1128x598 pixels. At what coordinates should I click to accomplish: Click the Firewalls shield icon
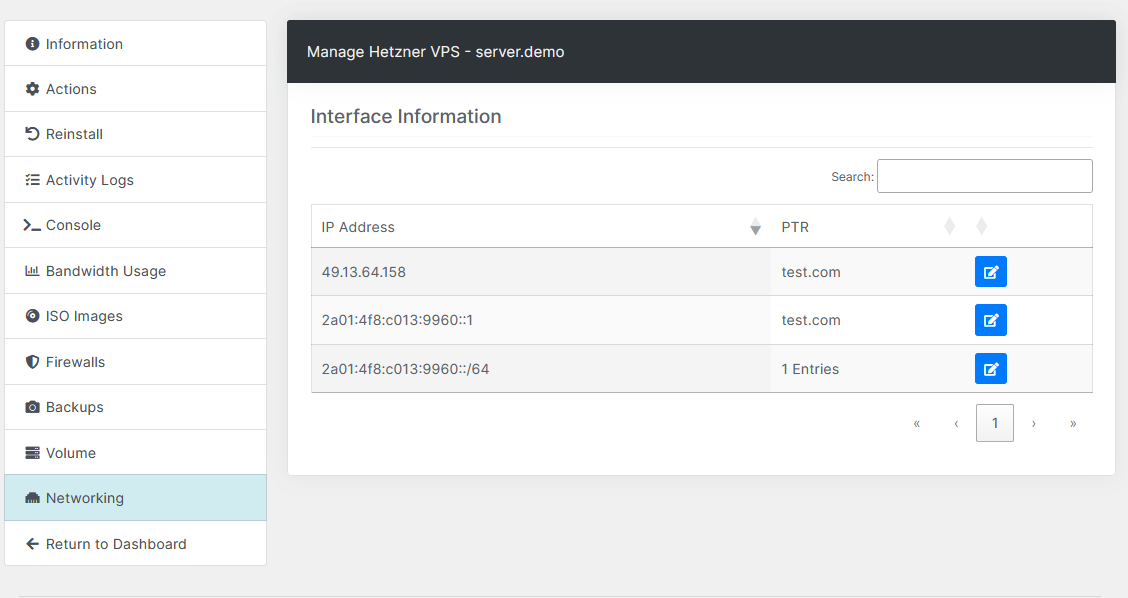click(x=32, y=362)
